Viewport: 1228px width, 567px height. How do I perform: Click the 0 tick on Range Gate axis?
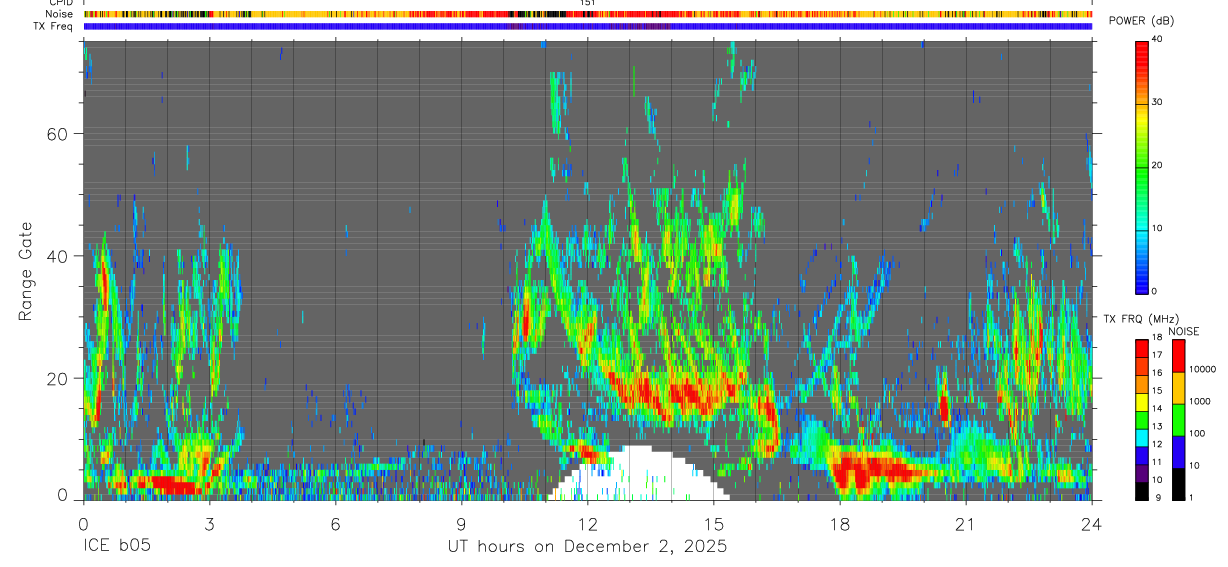tap(61, 496)
